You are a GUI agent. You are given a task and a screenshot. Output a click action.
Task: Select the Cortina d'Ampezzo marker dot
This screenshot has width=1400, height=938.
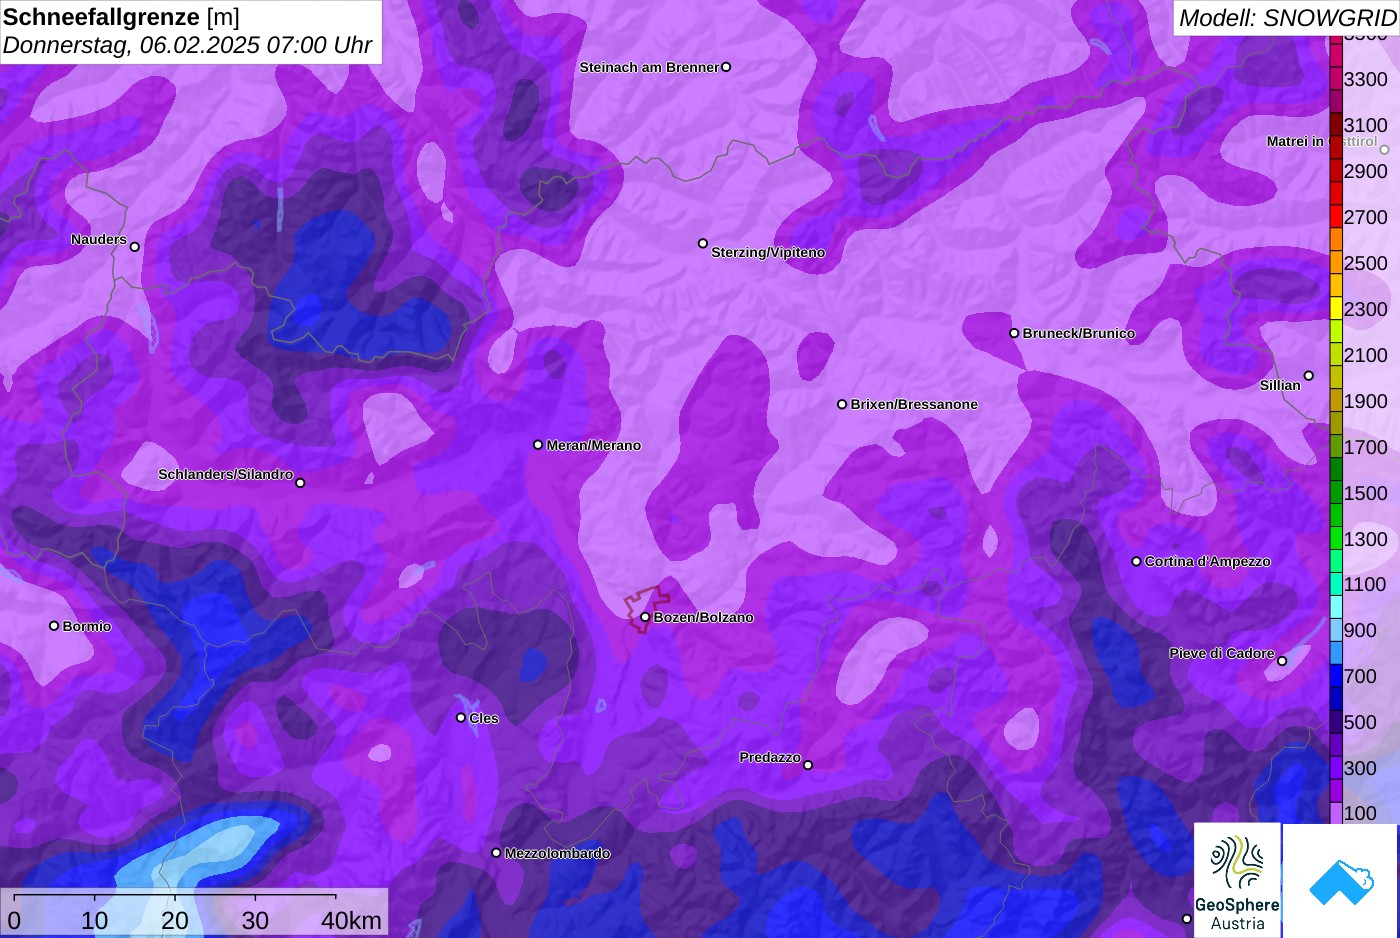coord(1136,561)
